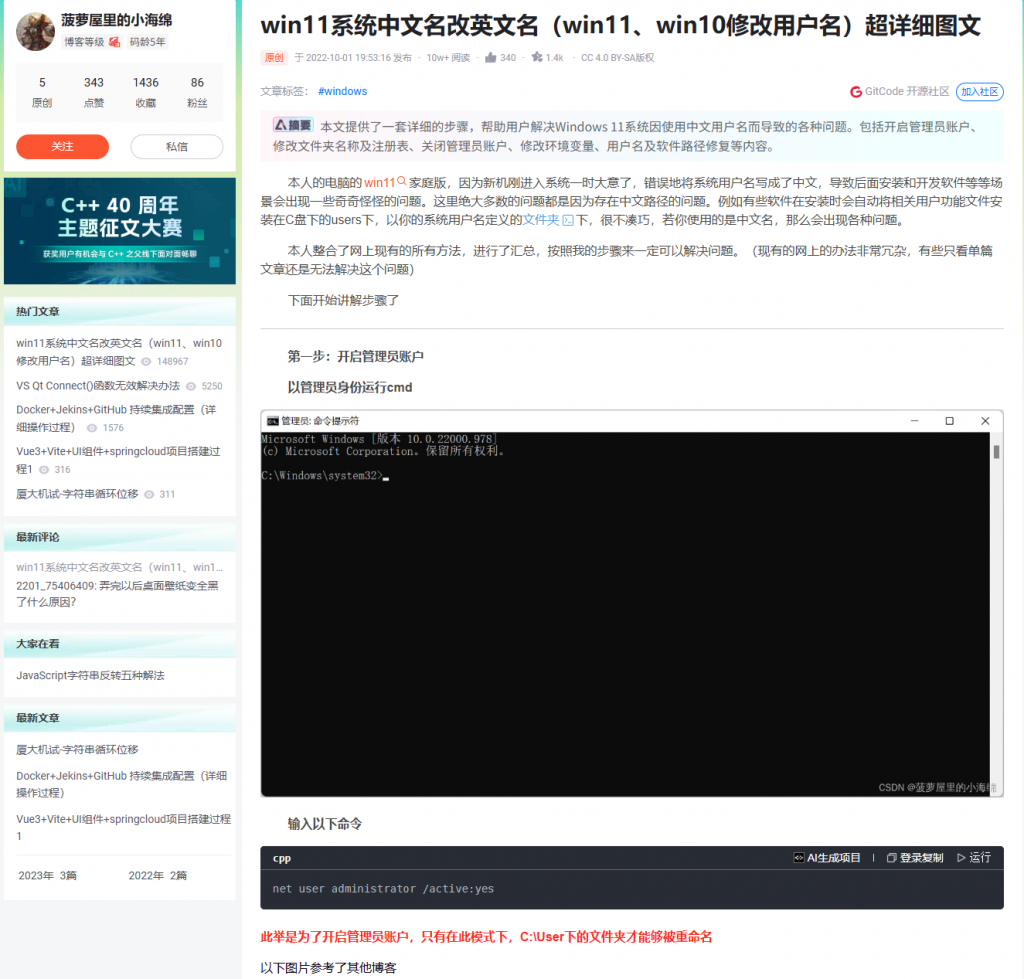Screen dimensions: 1024x979
Task: Click the AI生成项目 code icon
Action: (799, 858)
